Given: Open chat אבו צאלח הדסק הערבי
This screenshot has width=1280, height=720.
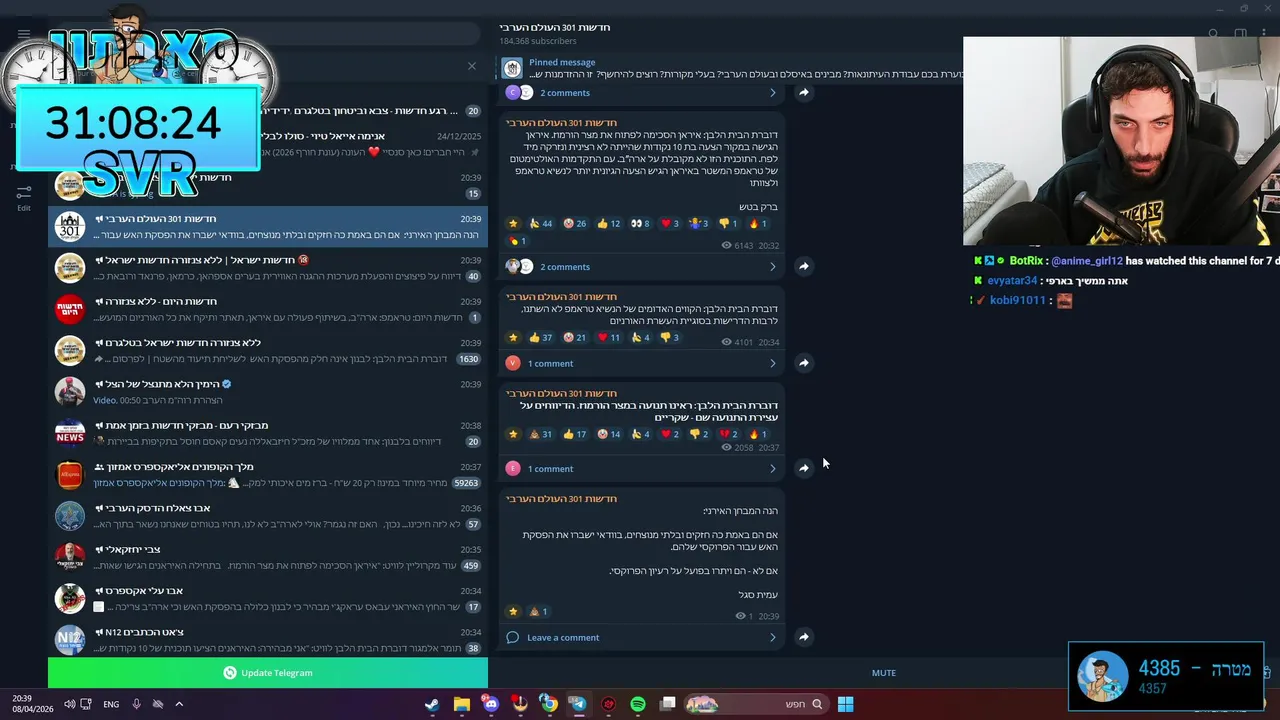Looking at the screenshot, I should 268,515.
